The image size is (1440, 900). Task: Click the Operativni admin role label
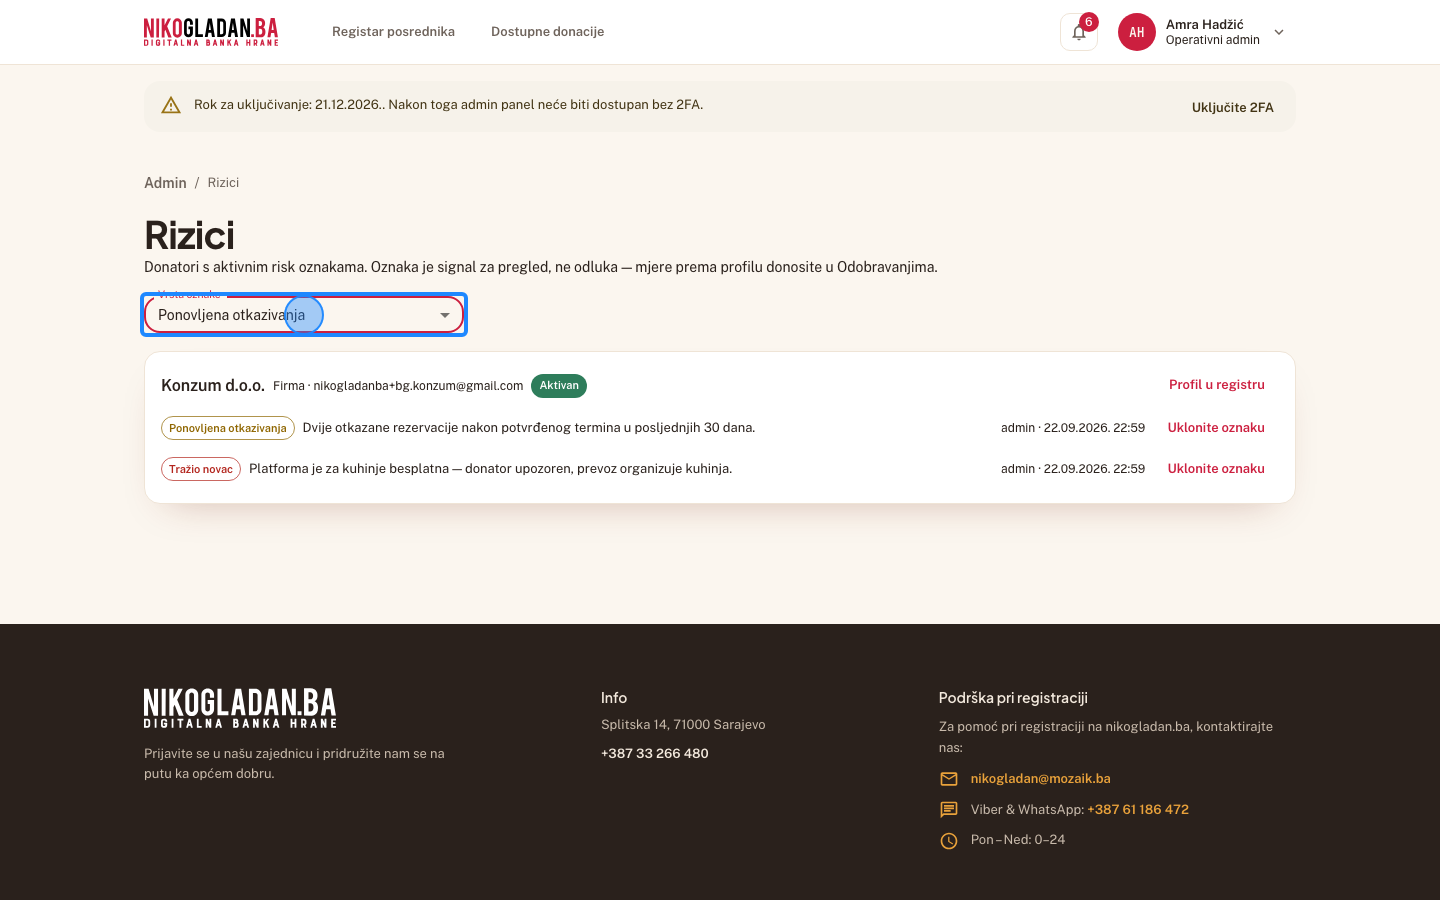tap(1212, 40)
